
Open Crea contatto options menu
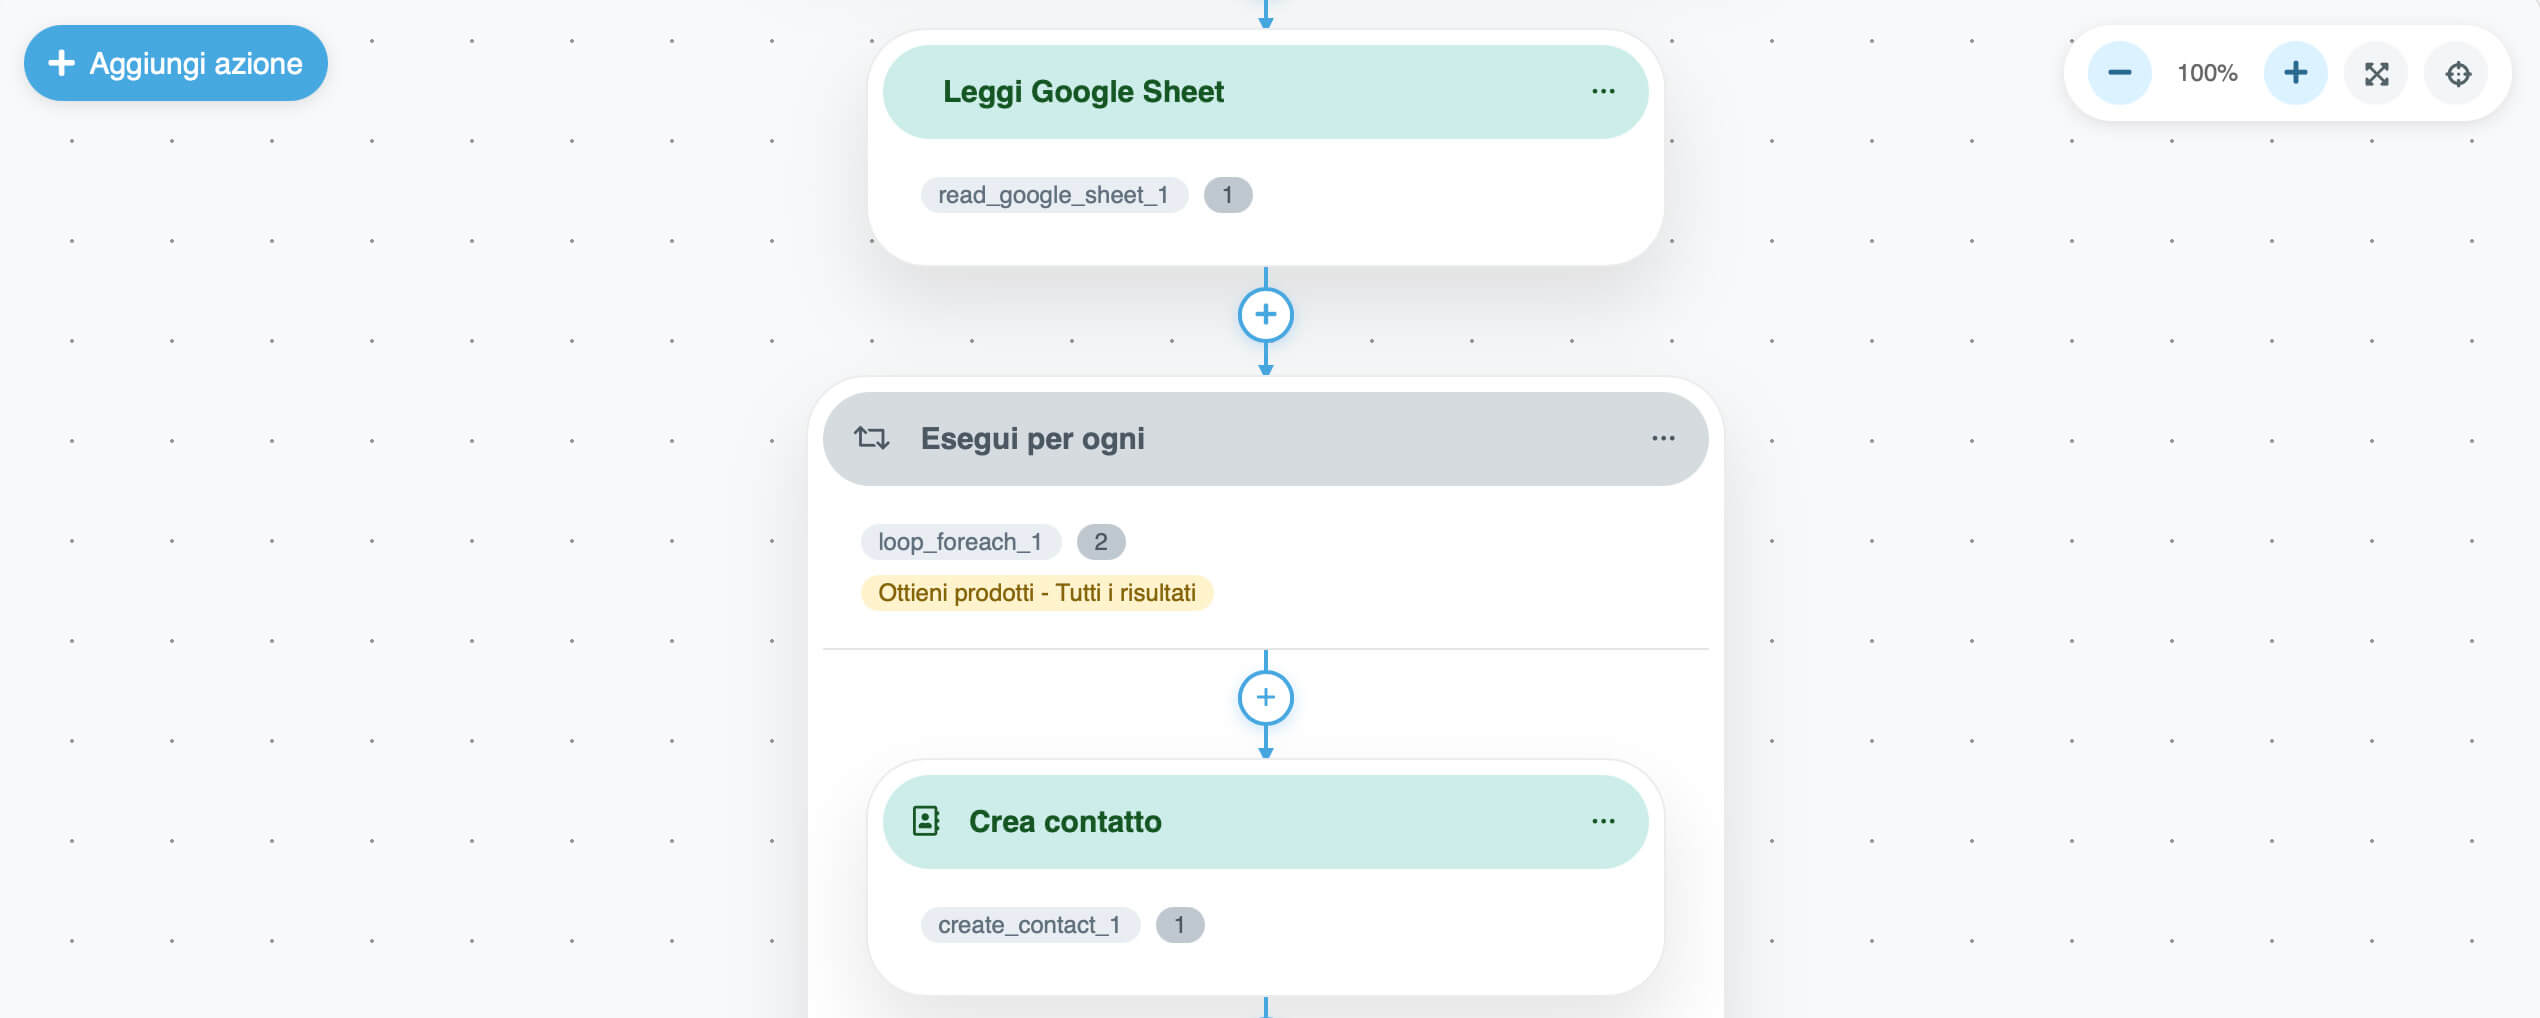coord(1603,821)
